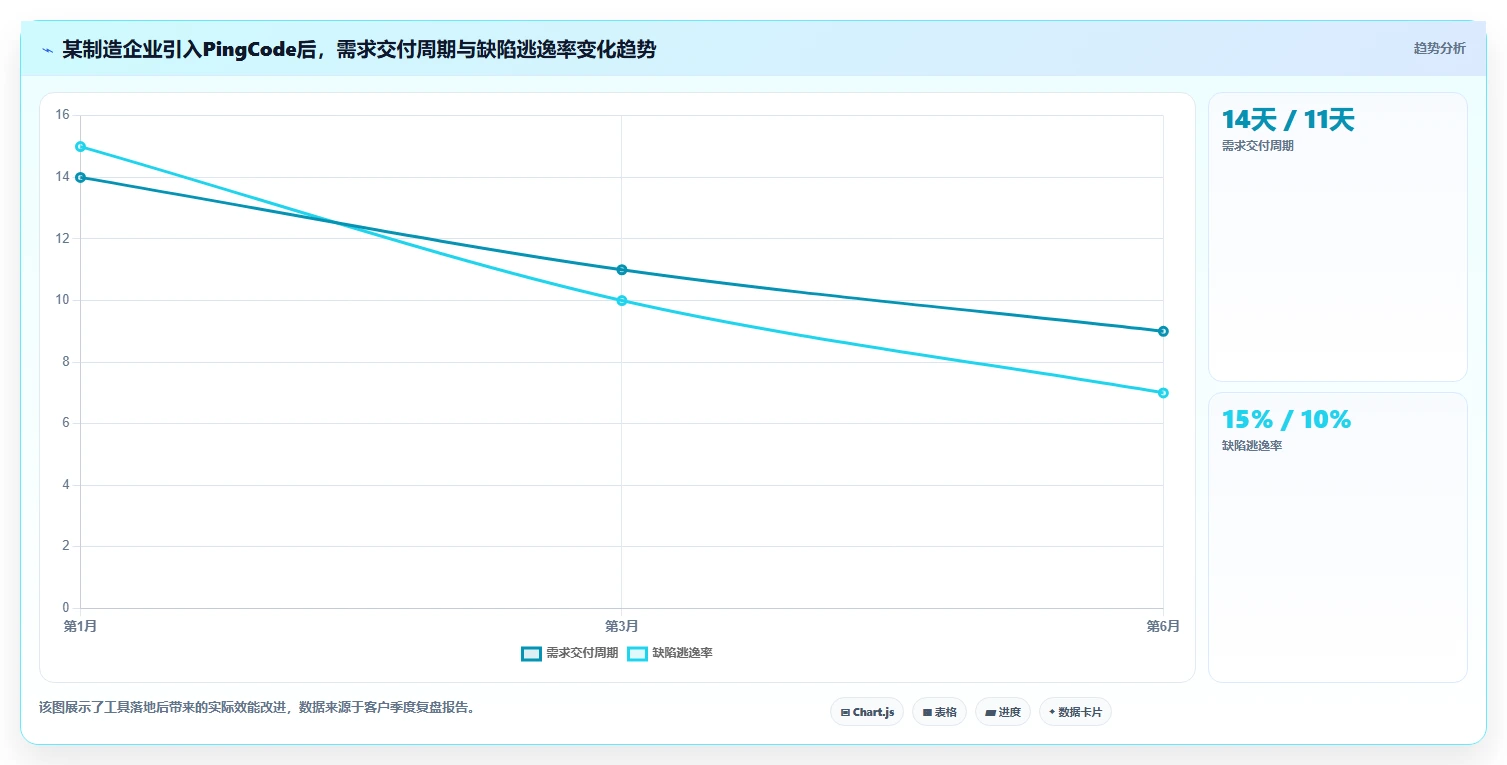The height and width of the screenshot is (765, 1507).
Task: Click the 缺陷逃逸率 card caption
Action: [x=1252, y=446]
